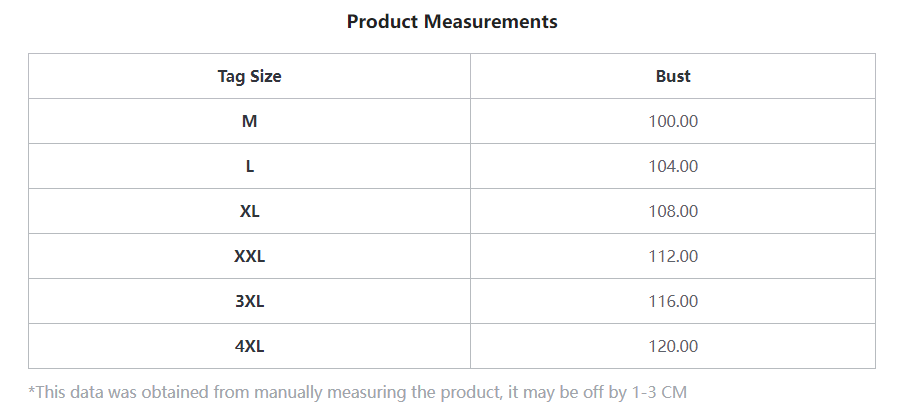
Task: Click the word Product in the title
Action: point(383,22)
